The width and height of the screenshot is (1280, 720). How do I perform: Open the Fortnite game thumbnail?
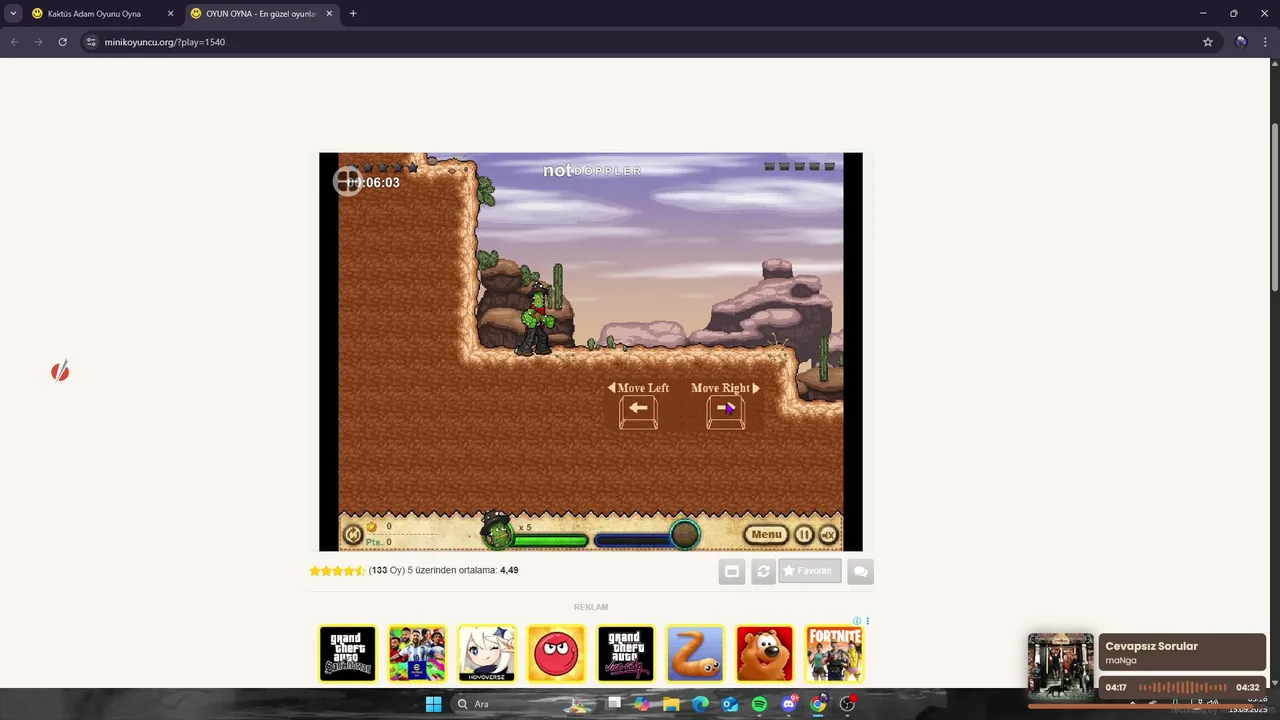click(834, 654)
